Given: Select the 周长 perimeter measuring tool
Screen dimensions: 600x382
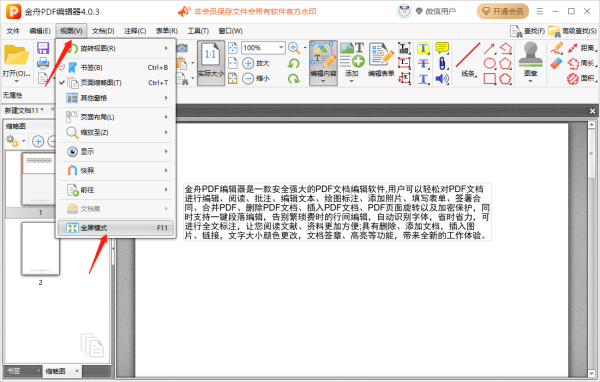Looking at the screenshot, I should pos(582,64).
